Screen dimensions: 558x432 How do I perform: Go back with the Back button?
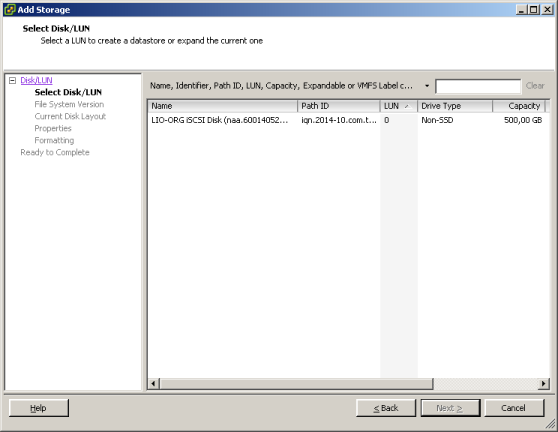tap(386, 408)
